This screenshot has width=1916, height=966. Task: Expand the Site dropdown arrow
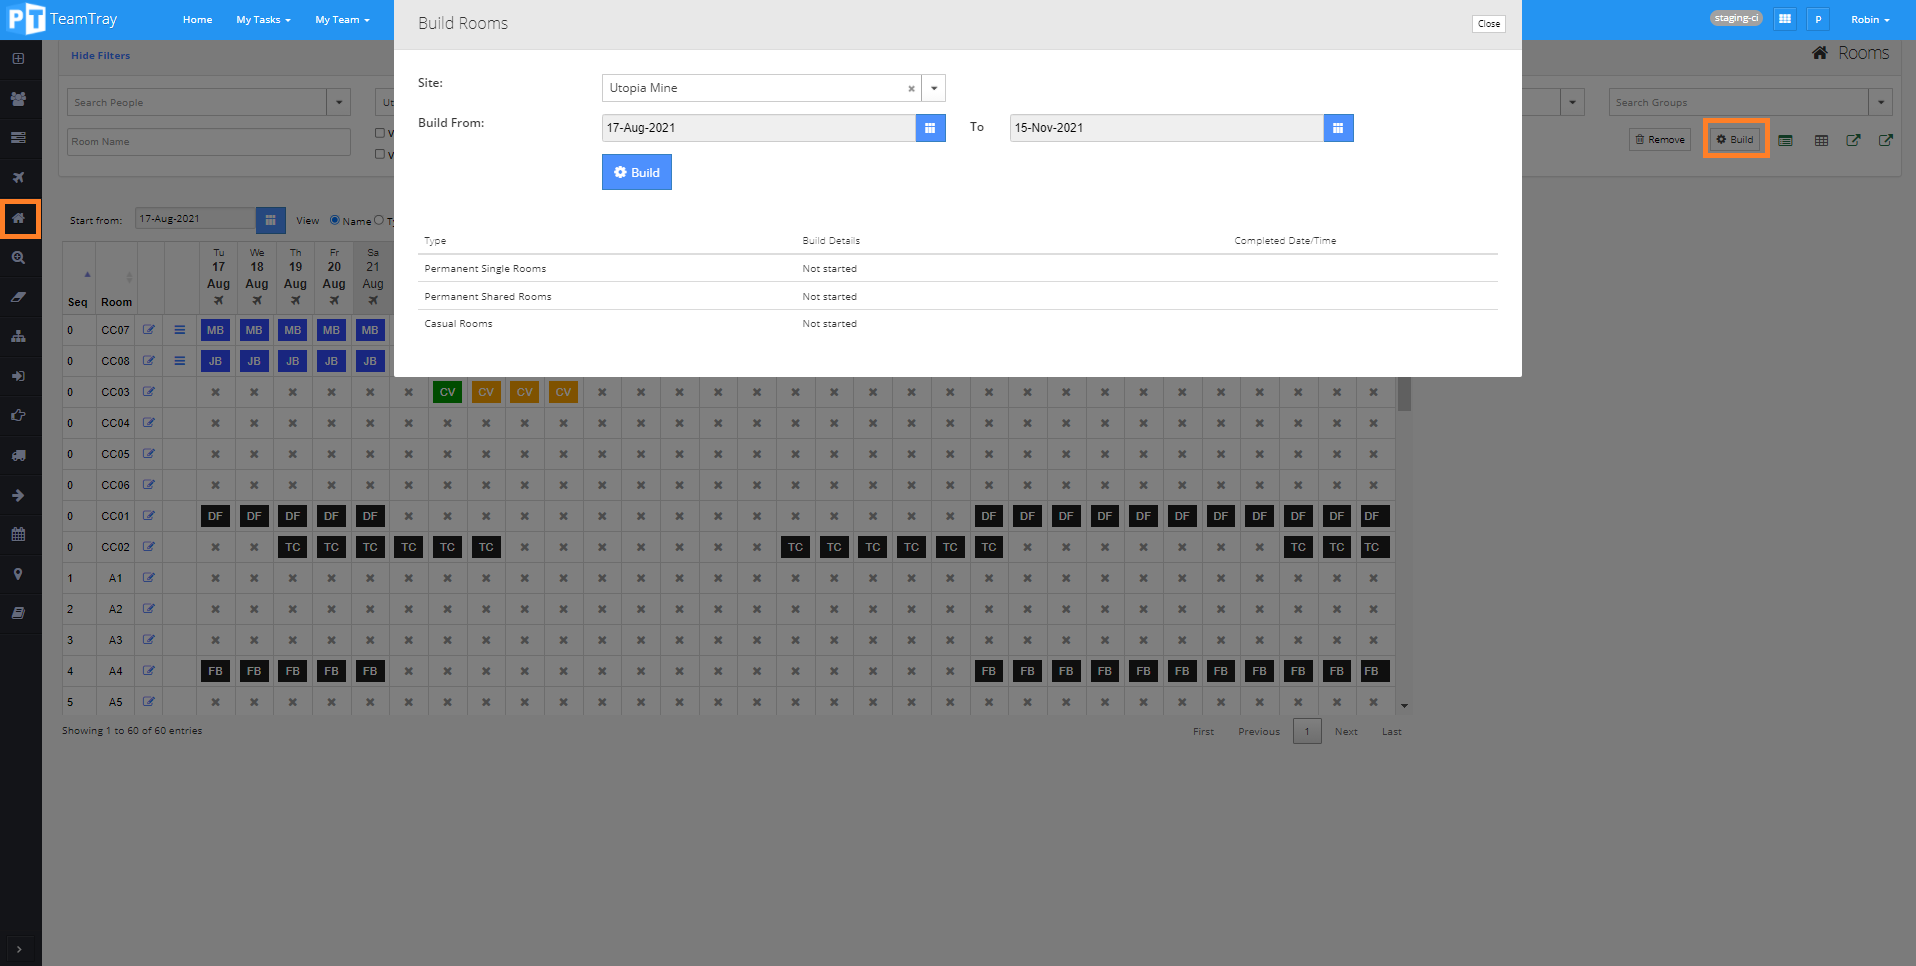coord(934,88)
